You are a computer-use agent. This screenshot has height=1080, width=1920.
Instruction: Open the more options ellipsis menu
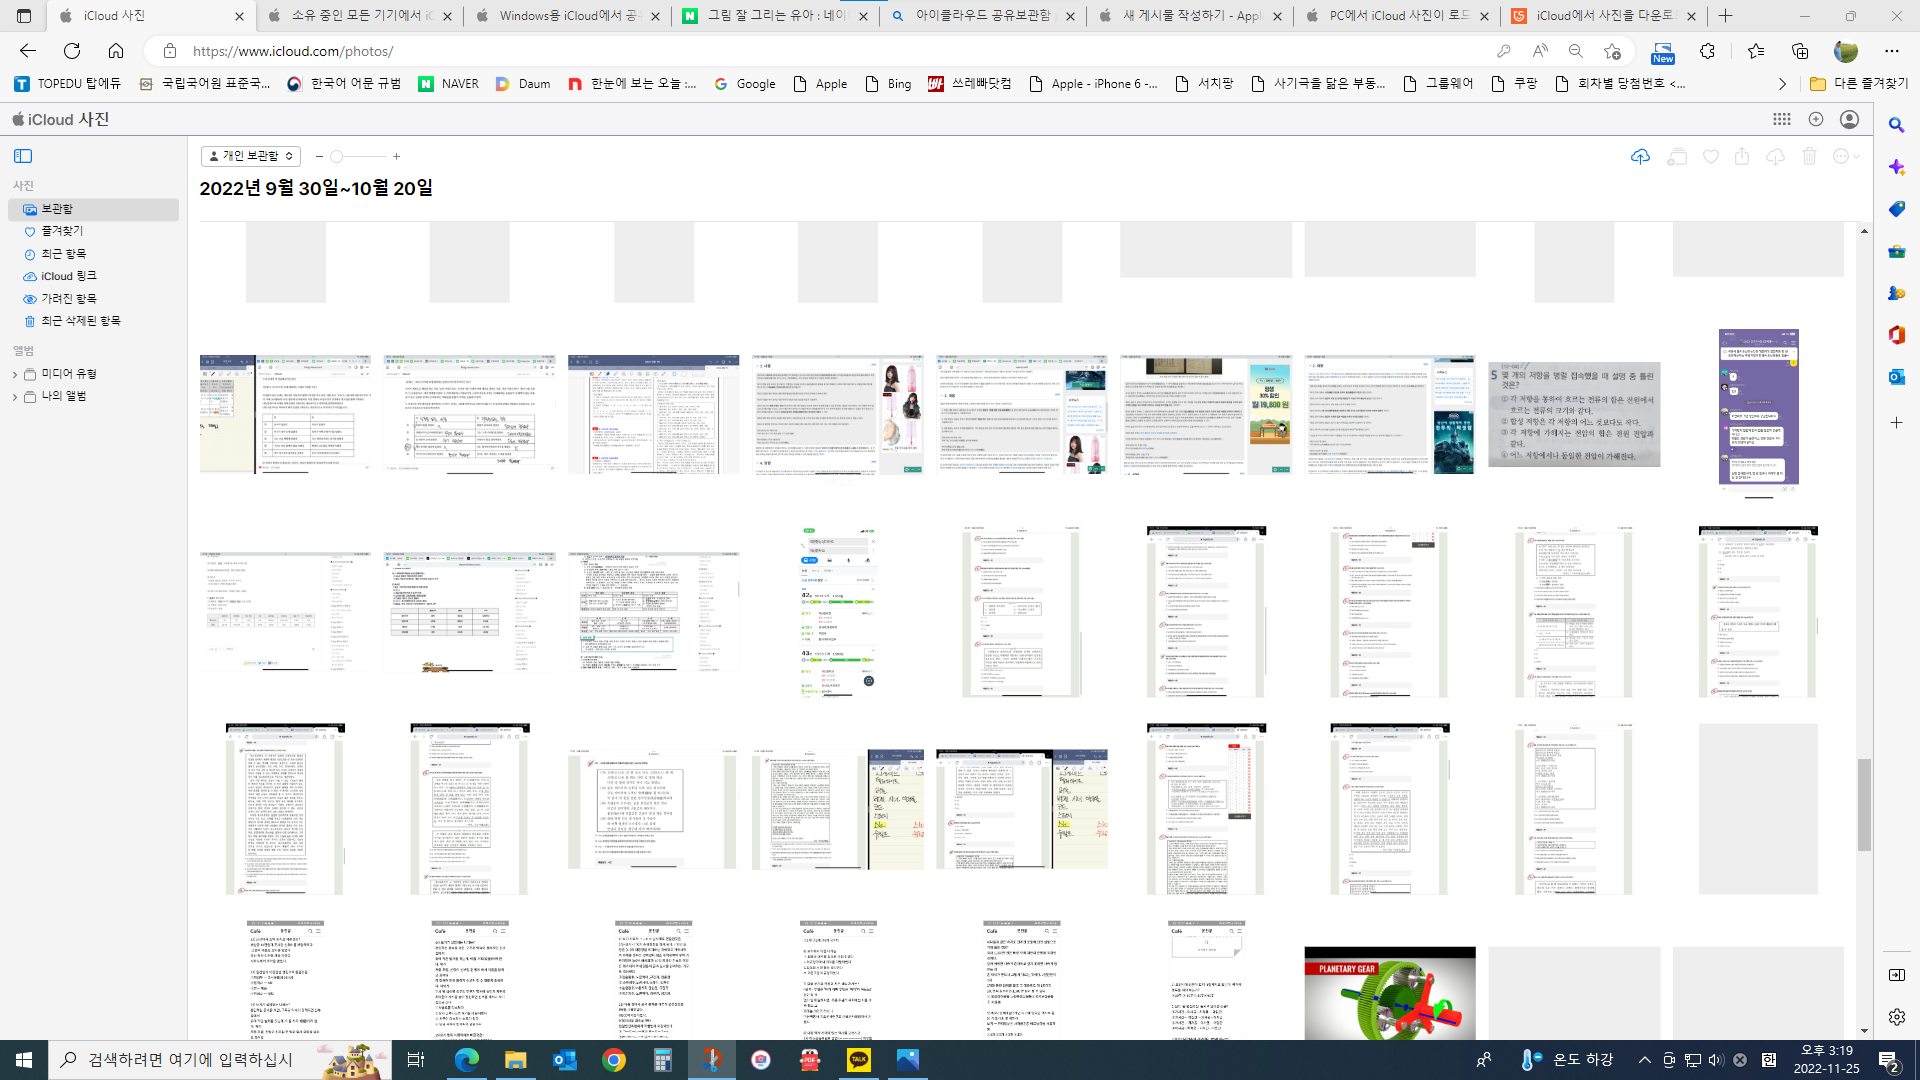pos(1842,157)
